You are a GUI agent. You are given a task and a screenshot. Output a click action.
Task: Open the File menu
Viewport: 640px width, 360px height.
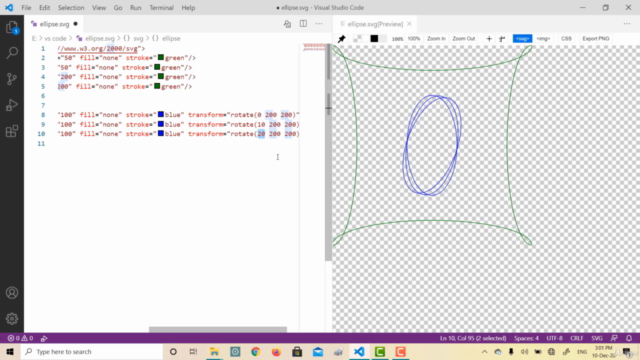click(x=26, y=7)
